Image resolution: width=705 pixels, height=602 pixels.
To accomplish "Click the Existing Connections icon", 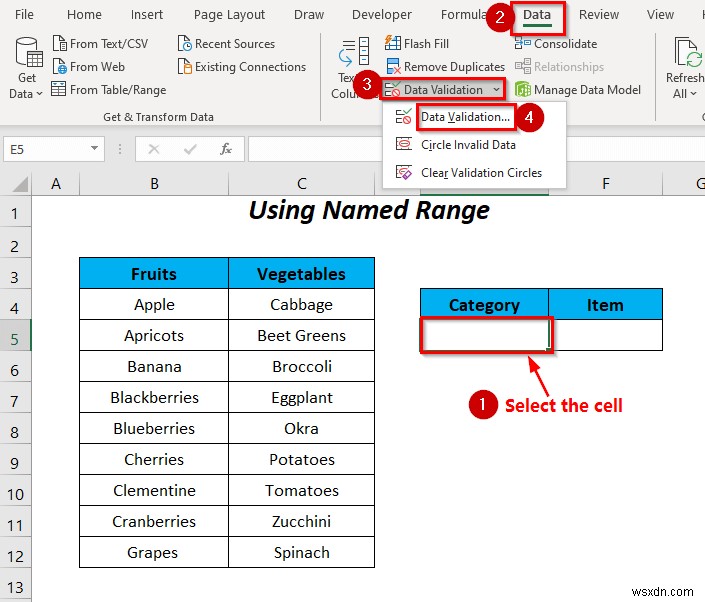I will [184, 67].
